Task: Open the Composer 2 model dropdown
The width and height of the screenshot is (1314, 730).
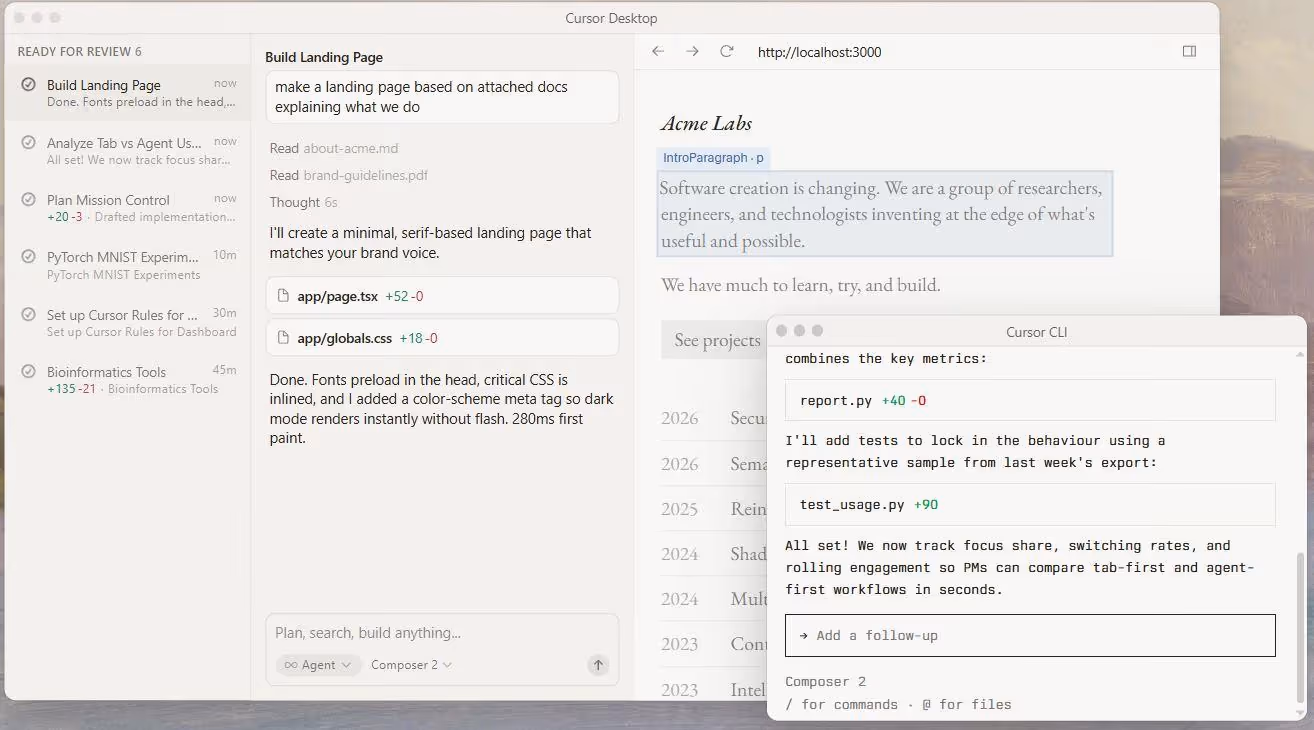Action: 411,665
